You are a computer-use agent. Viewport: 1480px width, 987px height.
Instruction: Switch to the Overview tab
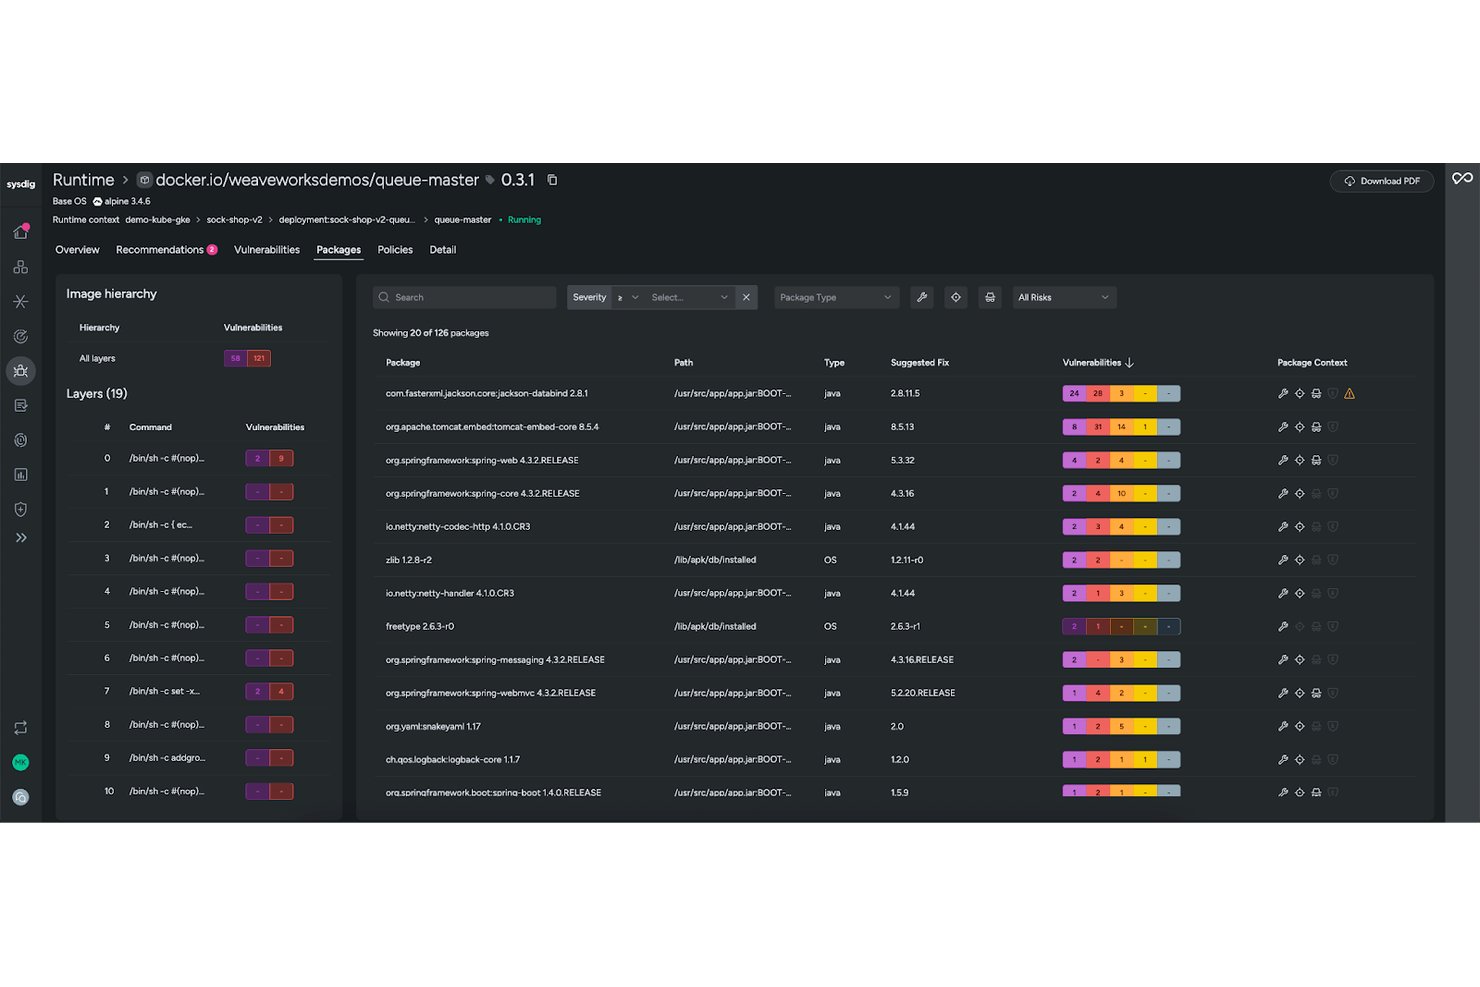pyautogui.click(x=77, y=250)
